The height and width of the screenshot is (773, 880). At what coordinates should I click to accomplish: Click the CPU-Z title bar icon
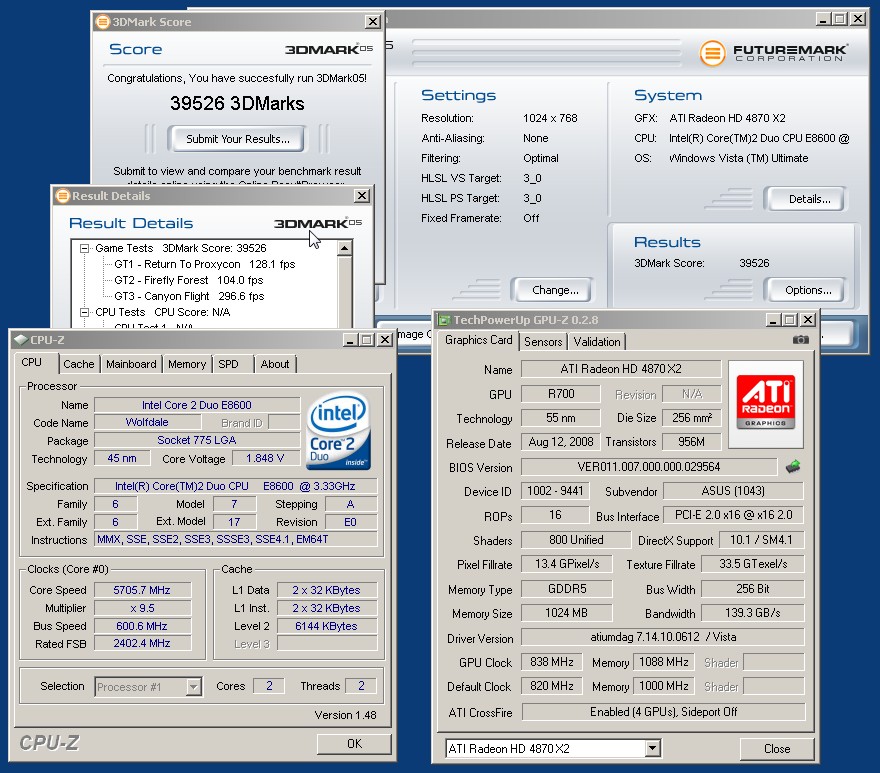click(21, 340)
